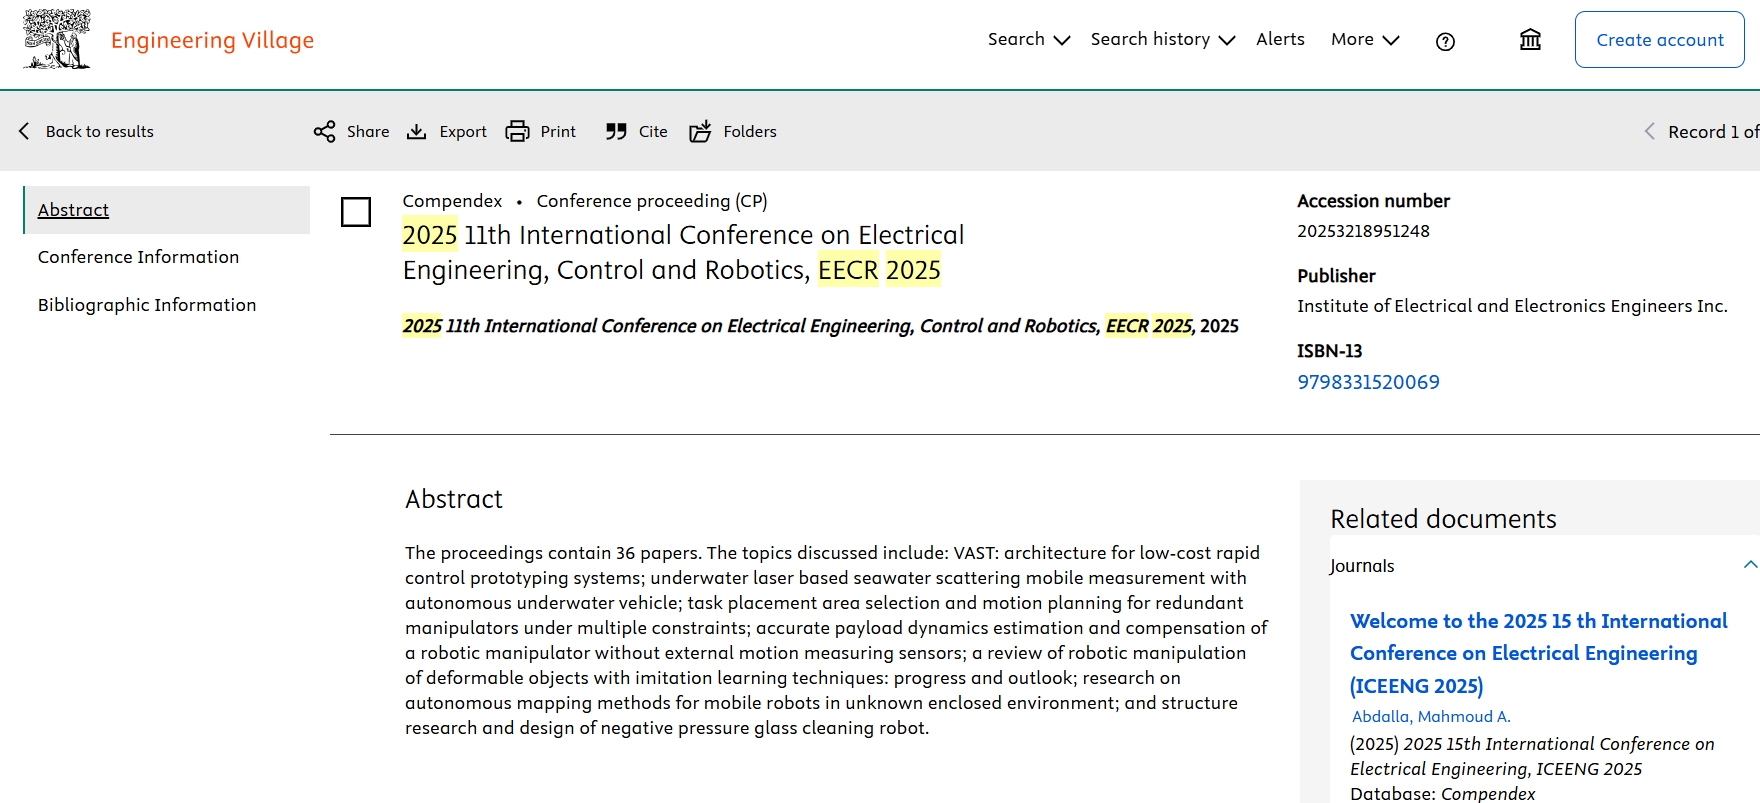Collapse the Journals section chevron

[x=1750, y=565]
